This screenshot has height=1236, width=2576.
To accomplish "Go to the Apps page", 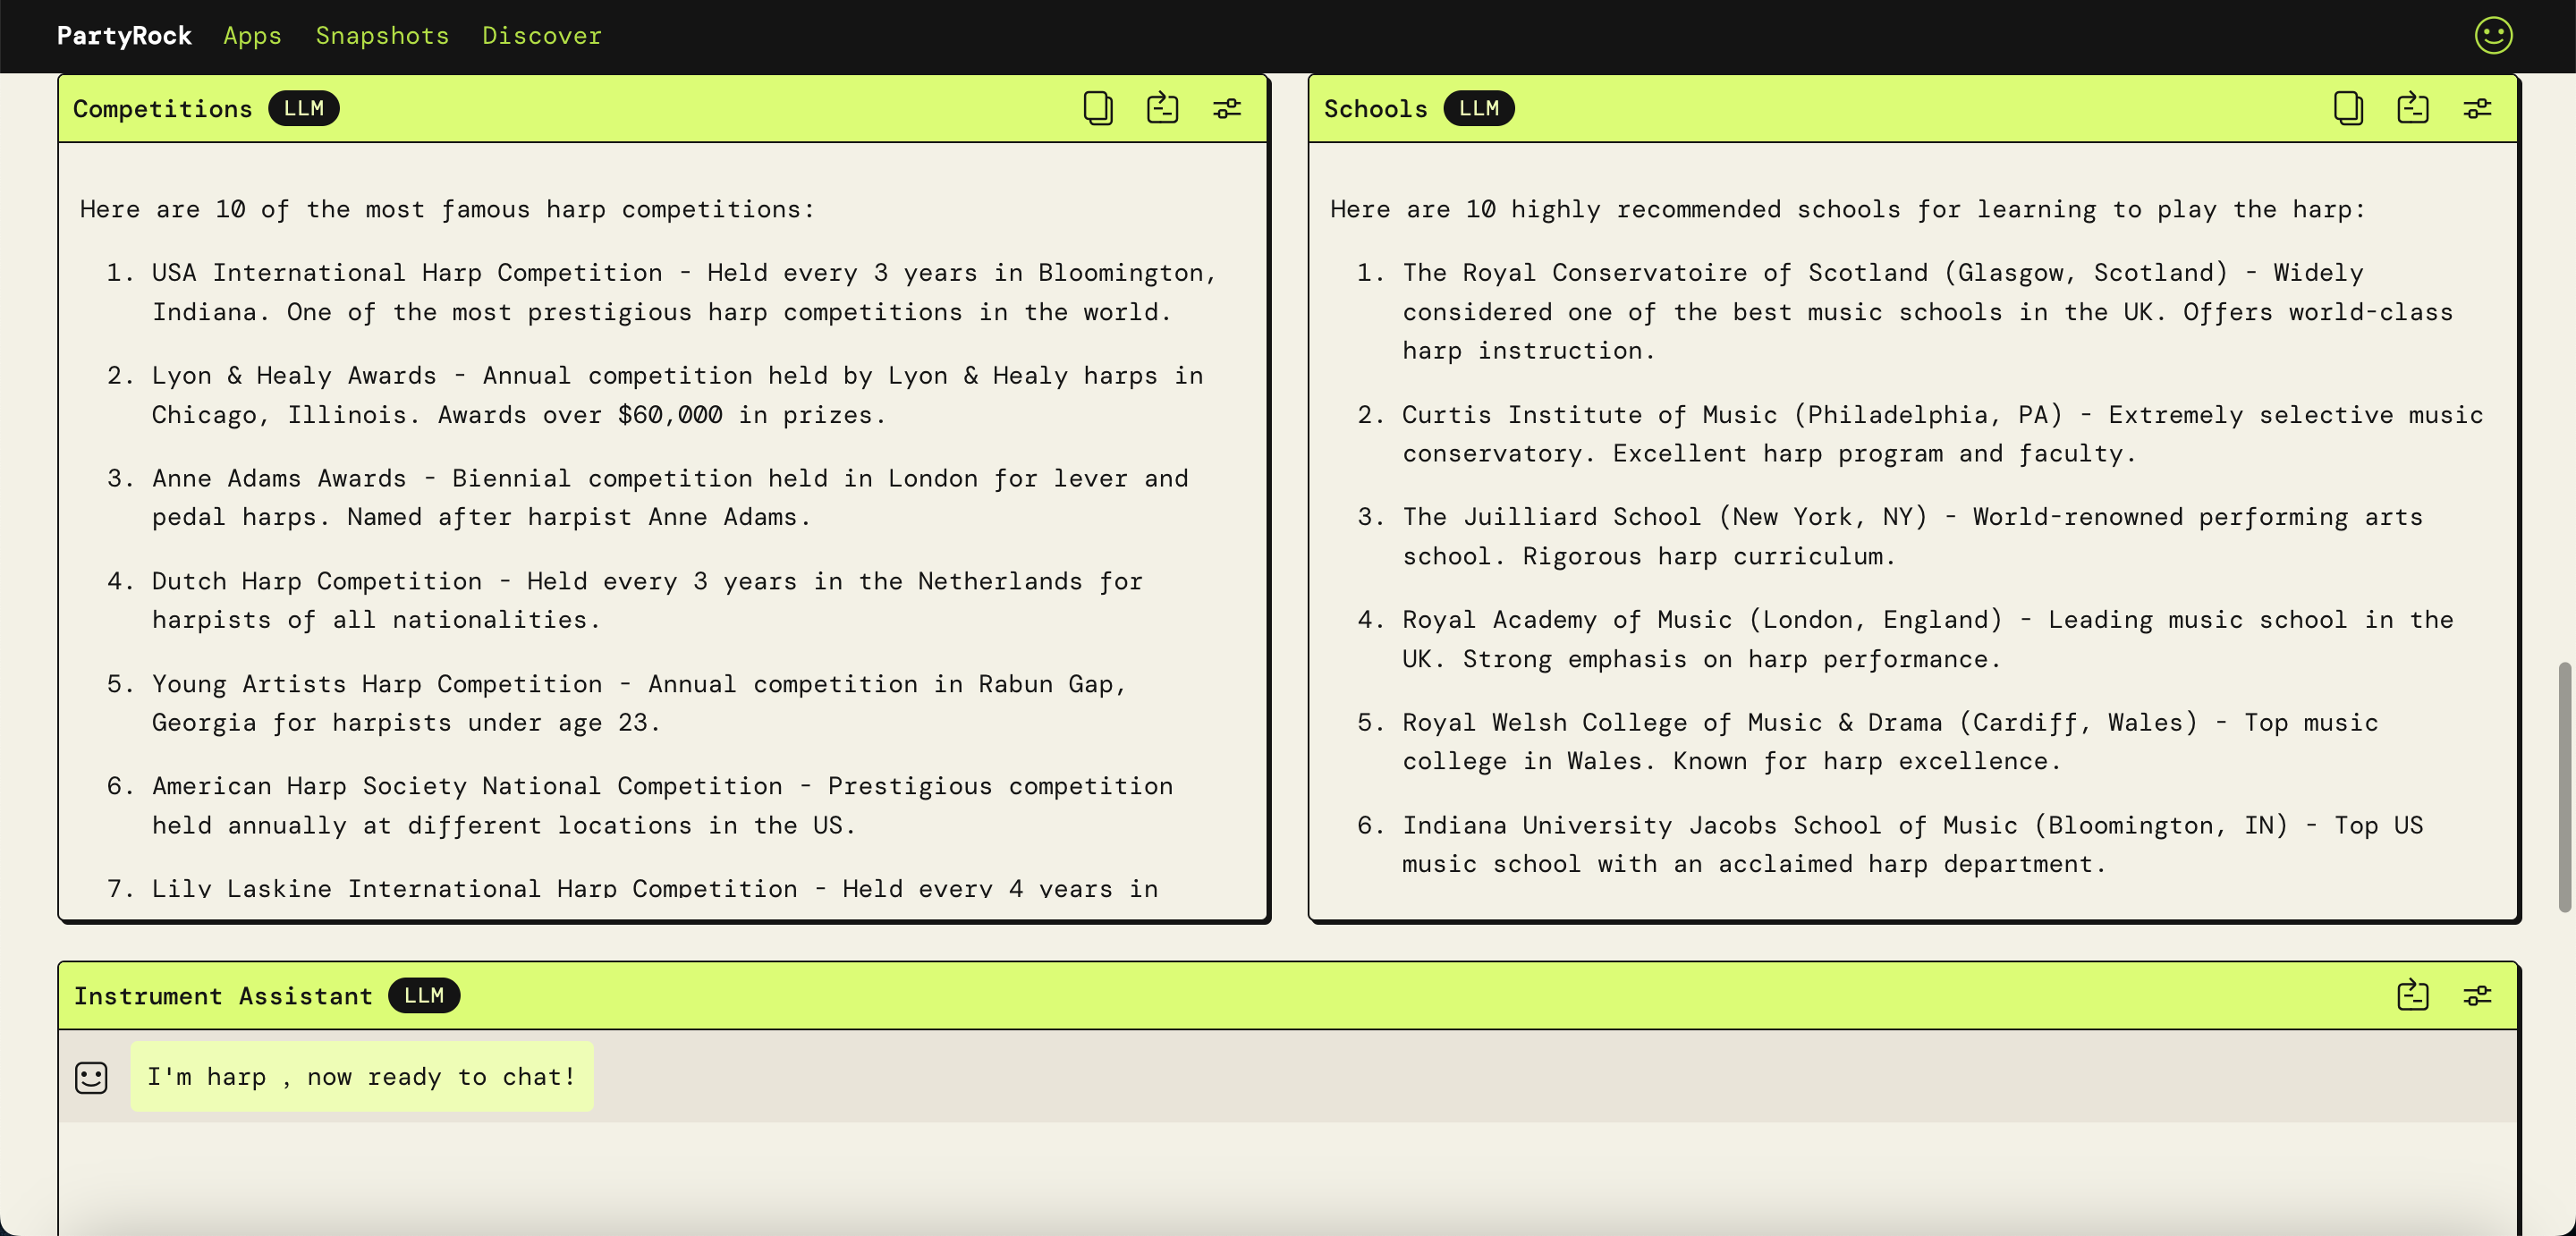I will (x=252, y=36).
